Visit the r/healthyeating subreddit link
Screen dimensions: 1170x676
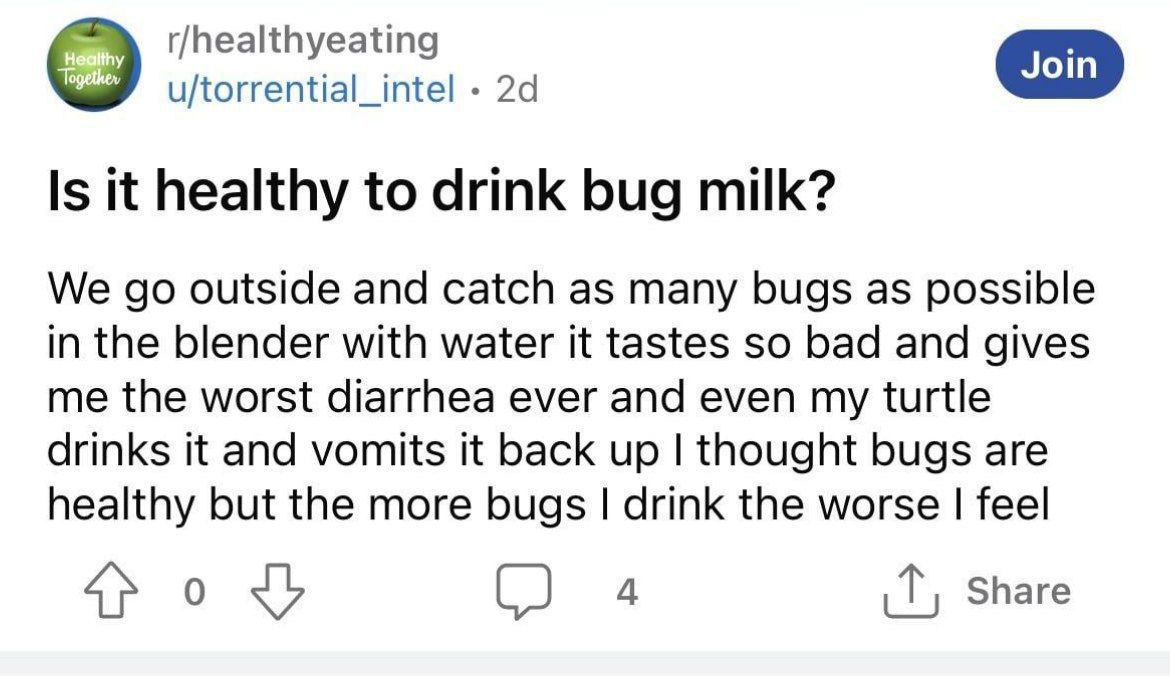[x=304, y=41]
